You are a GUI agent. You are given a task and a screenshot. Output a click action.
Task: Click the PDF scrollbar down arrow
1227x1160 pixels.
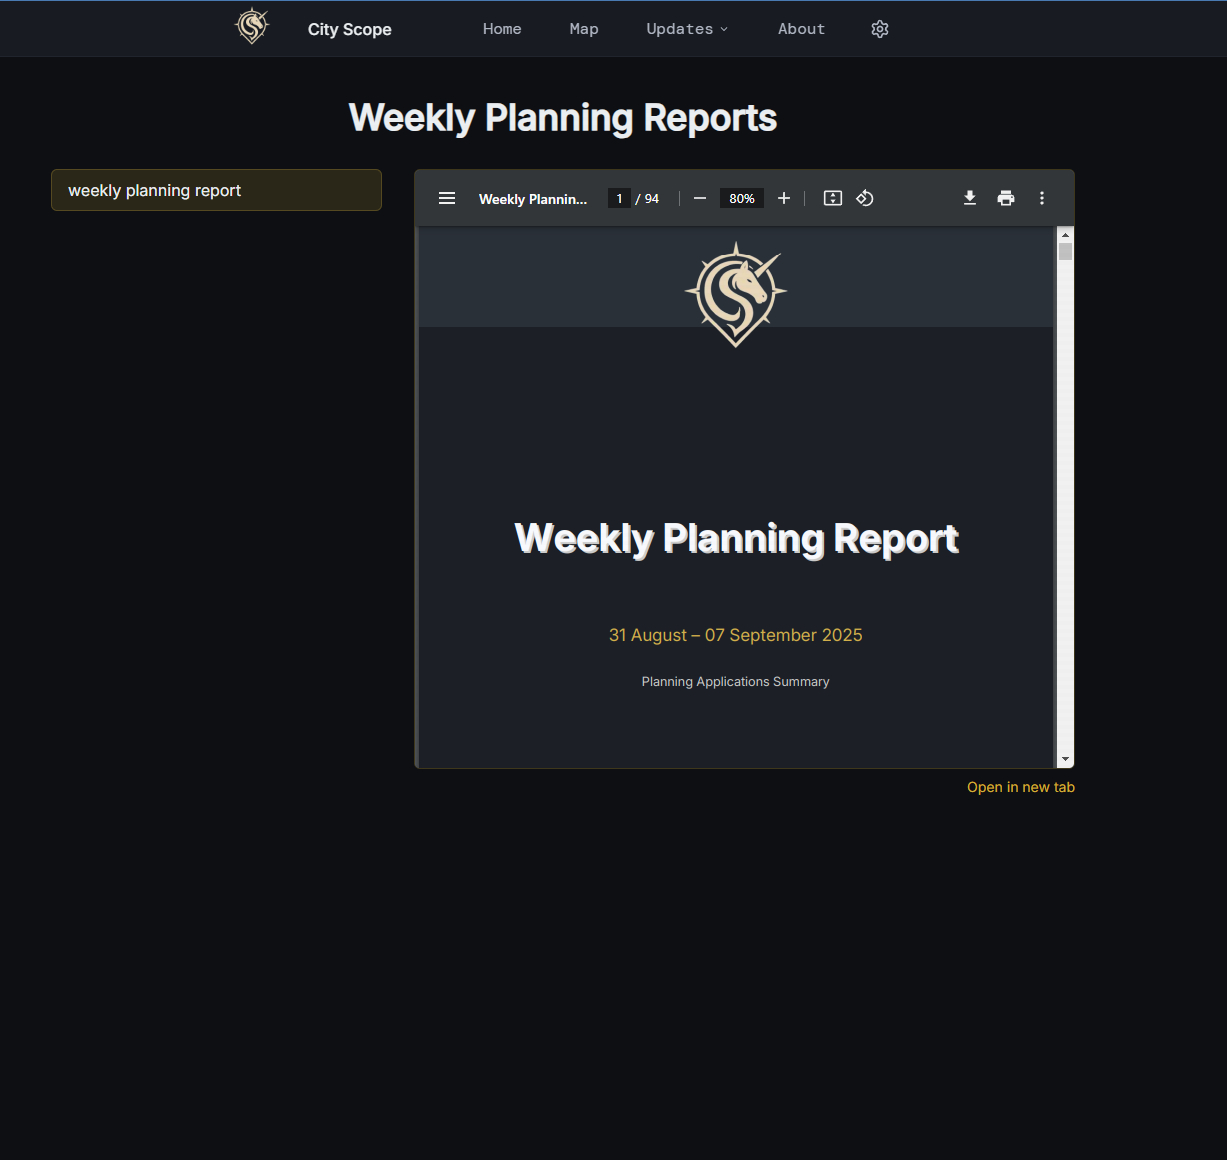(1065, 760)
